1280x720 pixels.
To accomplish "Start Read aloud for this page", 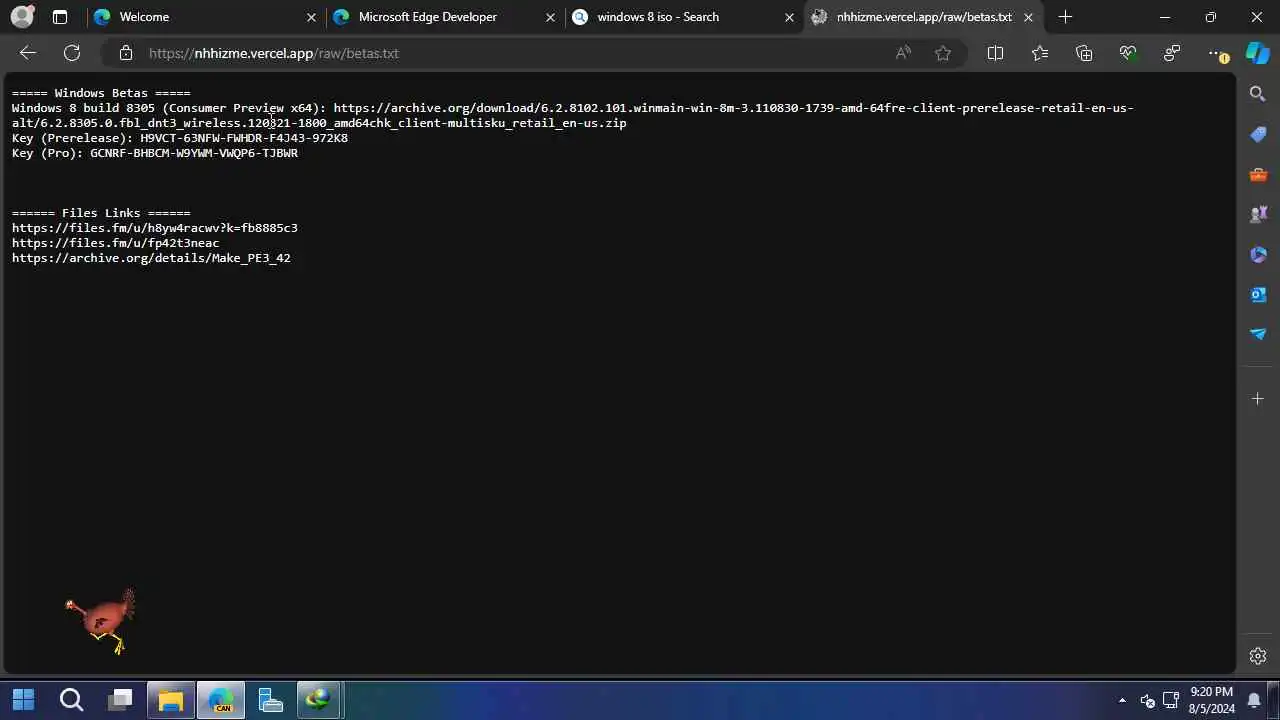I will point(903,53).
